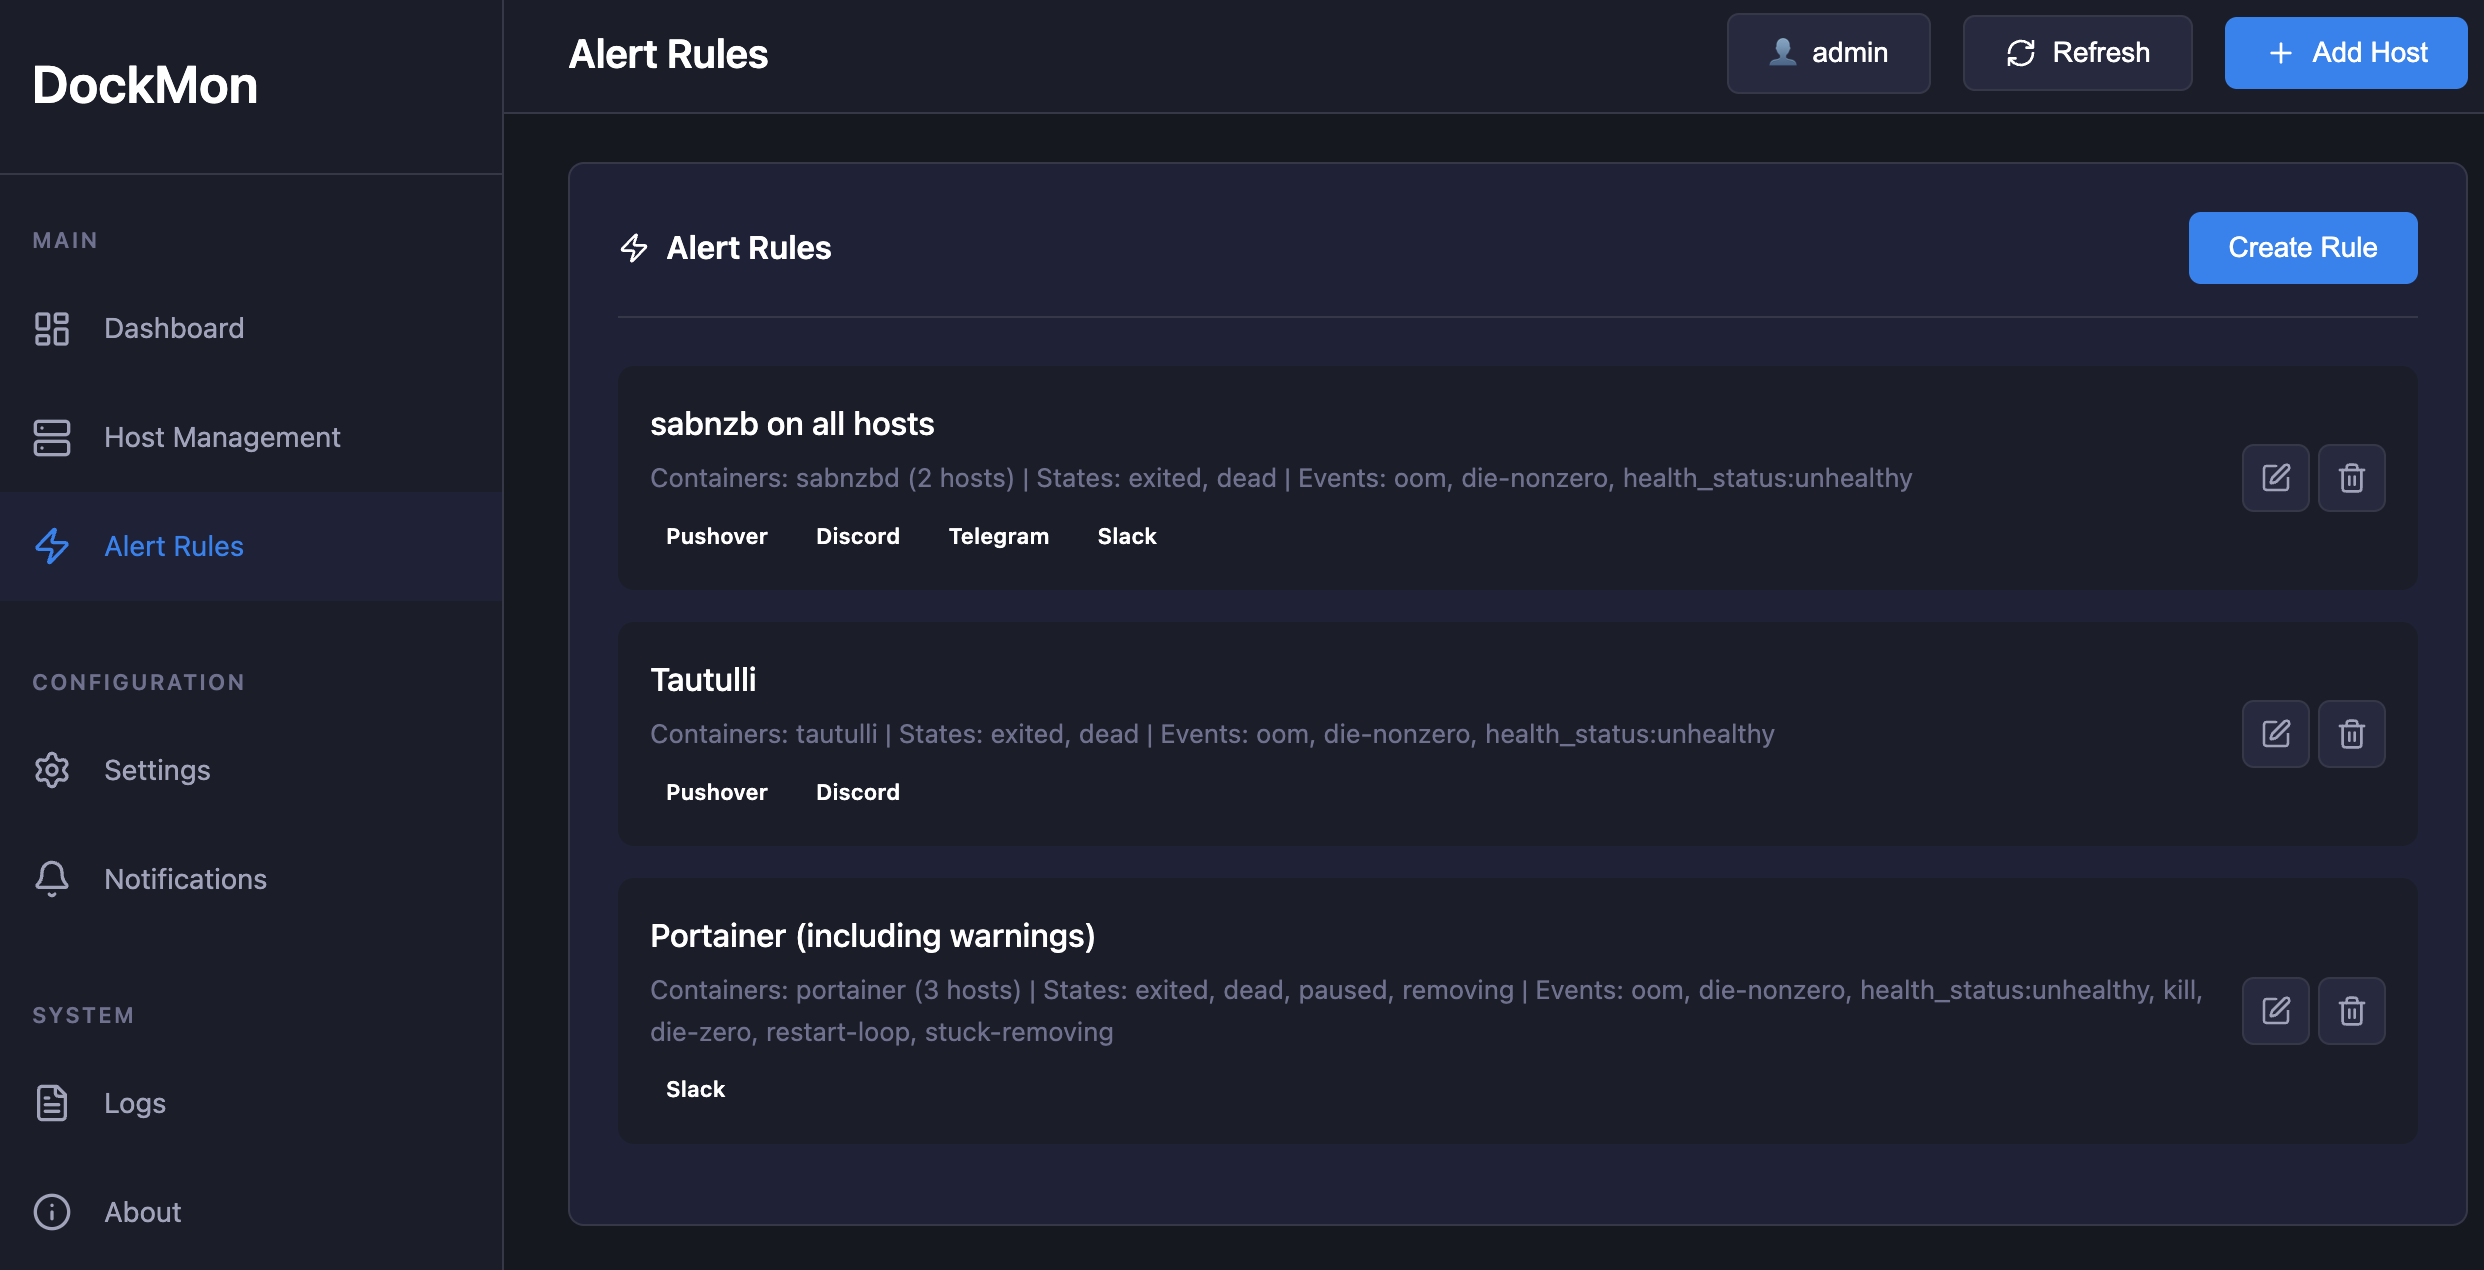
Task: Refresh the page data
Action: [x=2077, y=53]
